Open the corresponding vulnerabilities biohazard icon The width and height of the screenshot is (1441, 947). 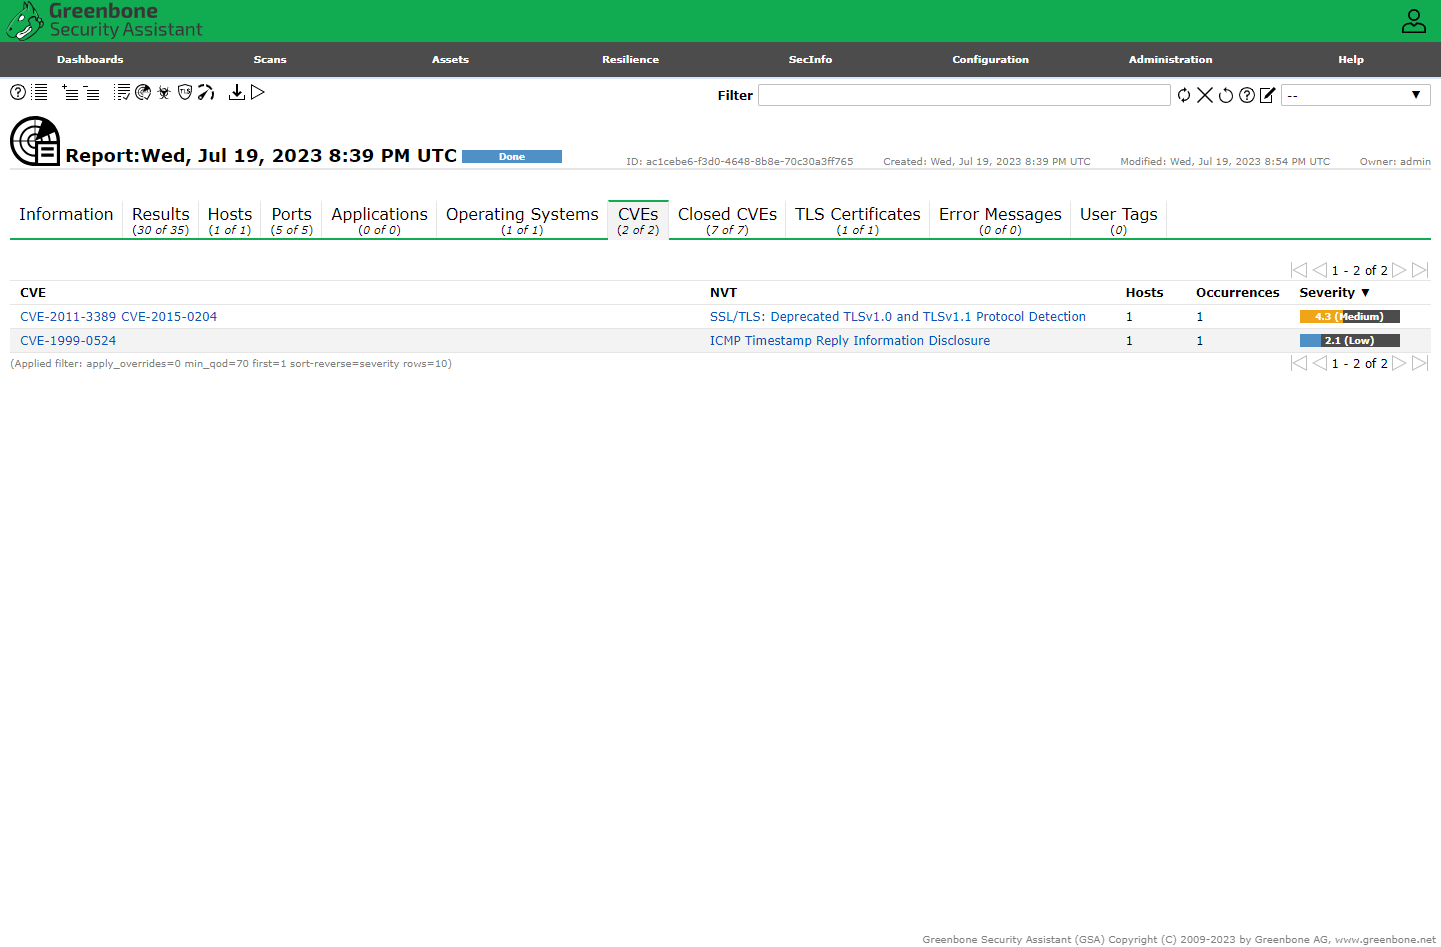(x=164, y=92)
